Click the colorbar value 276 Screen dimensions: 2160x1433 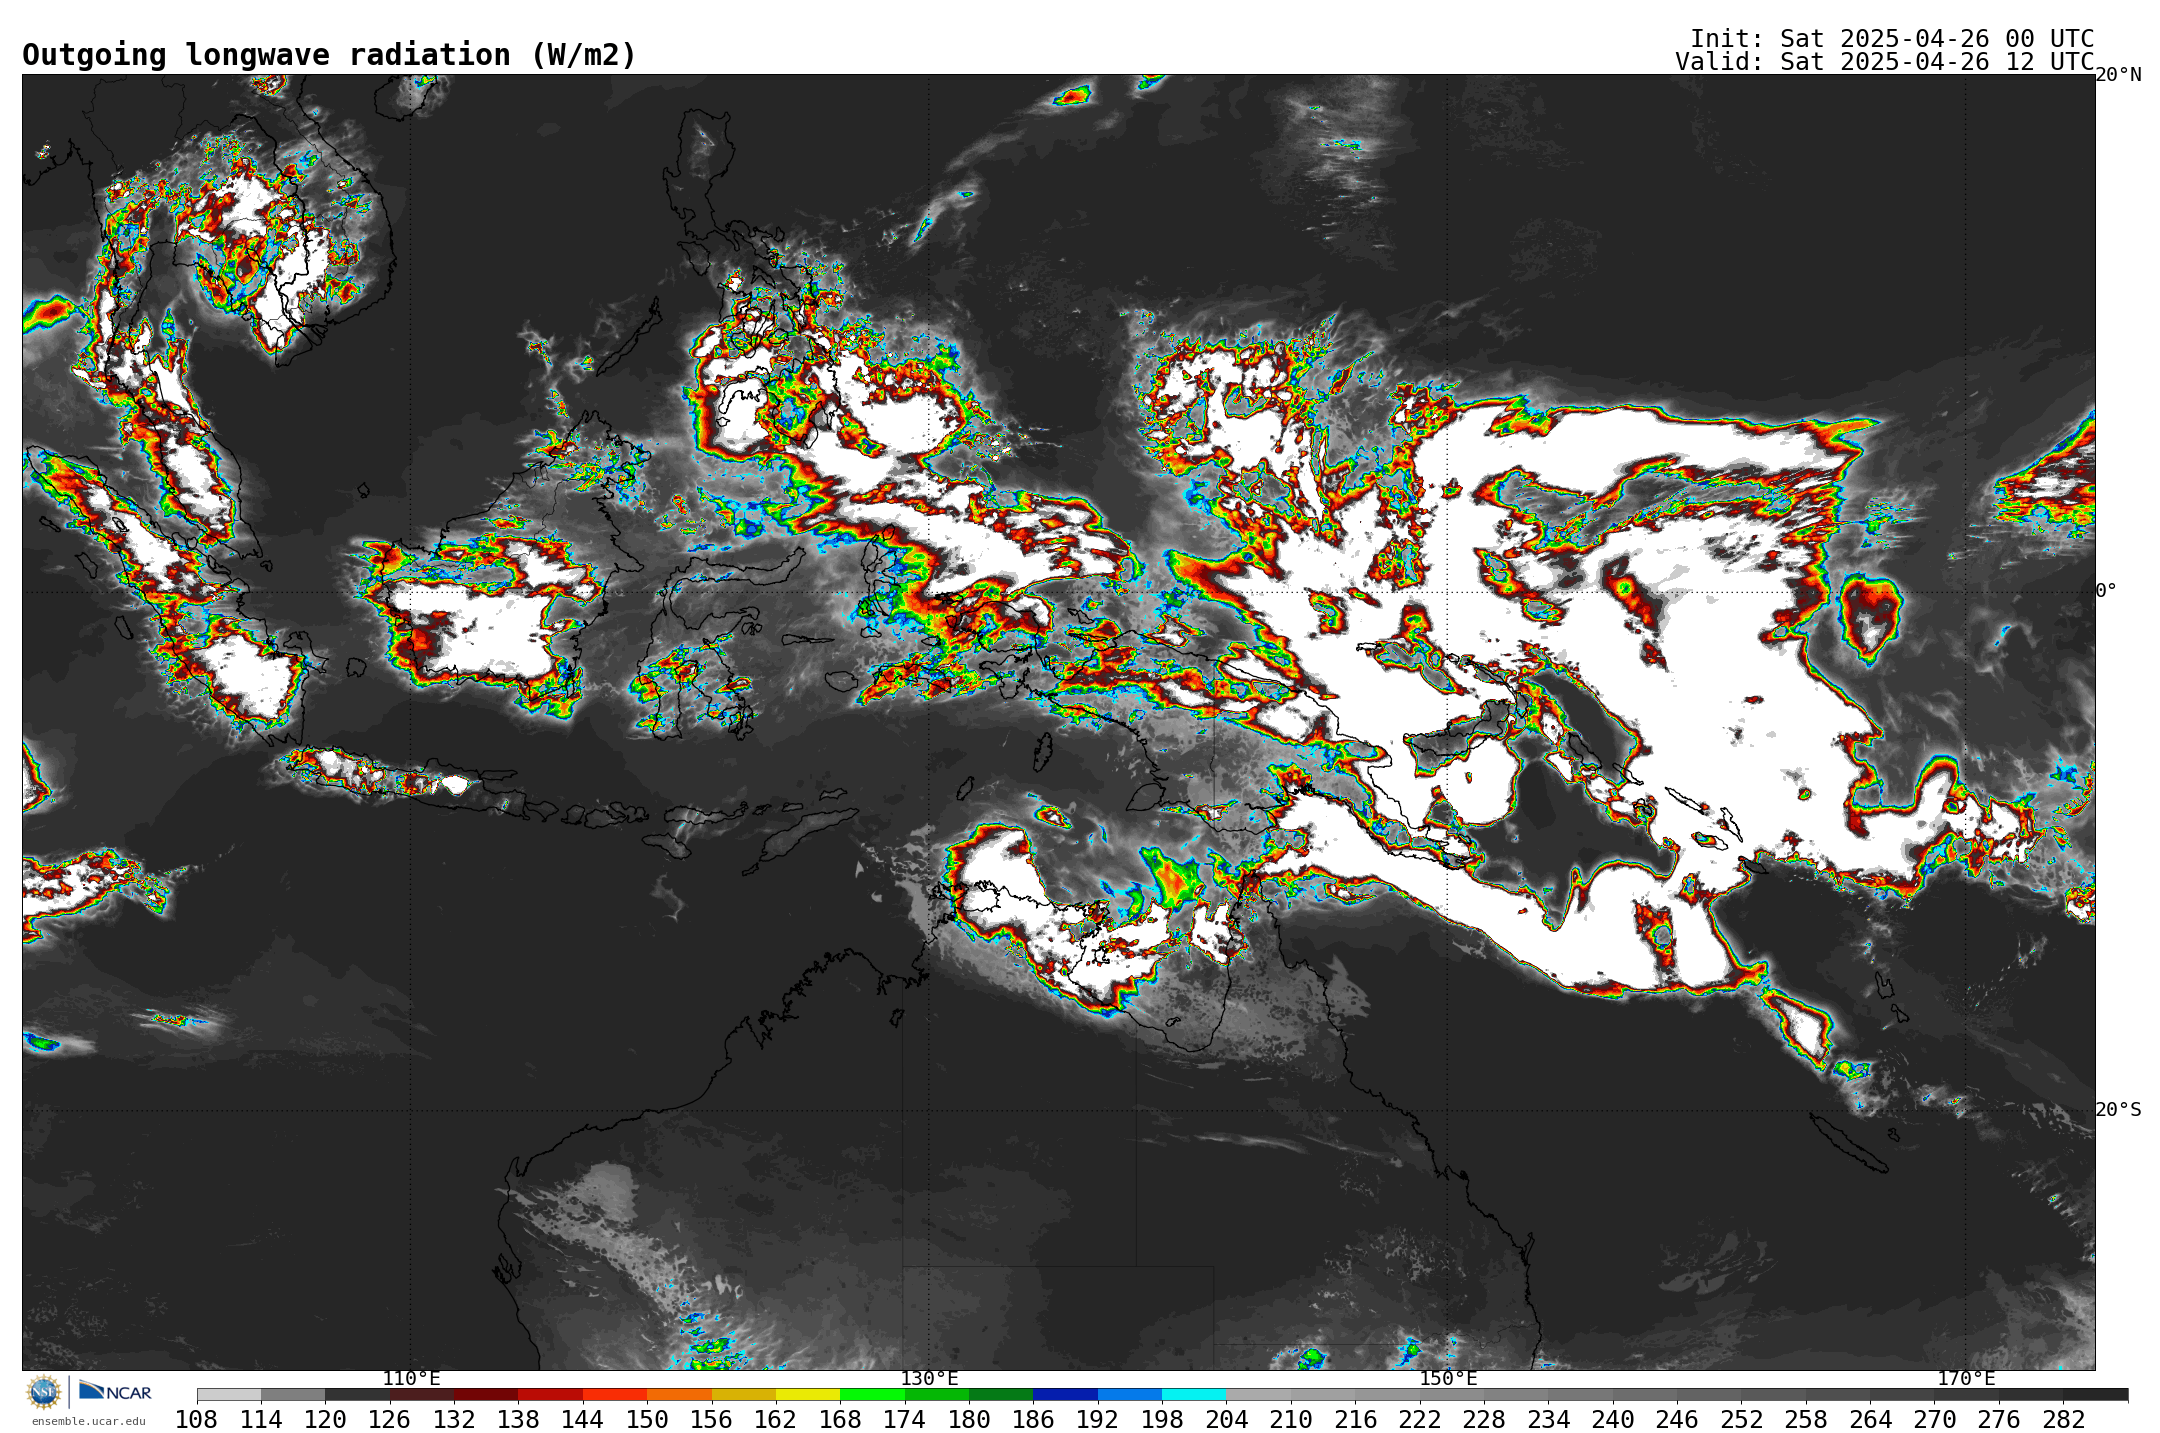[x=1999, y=1420]
